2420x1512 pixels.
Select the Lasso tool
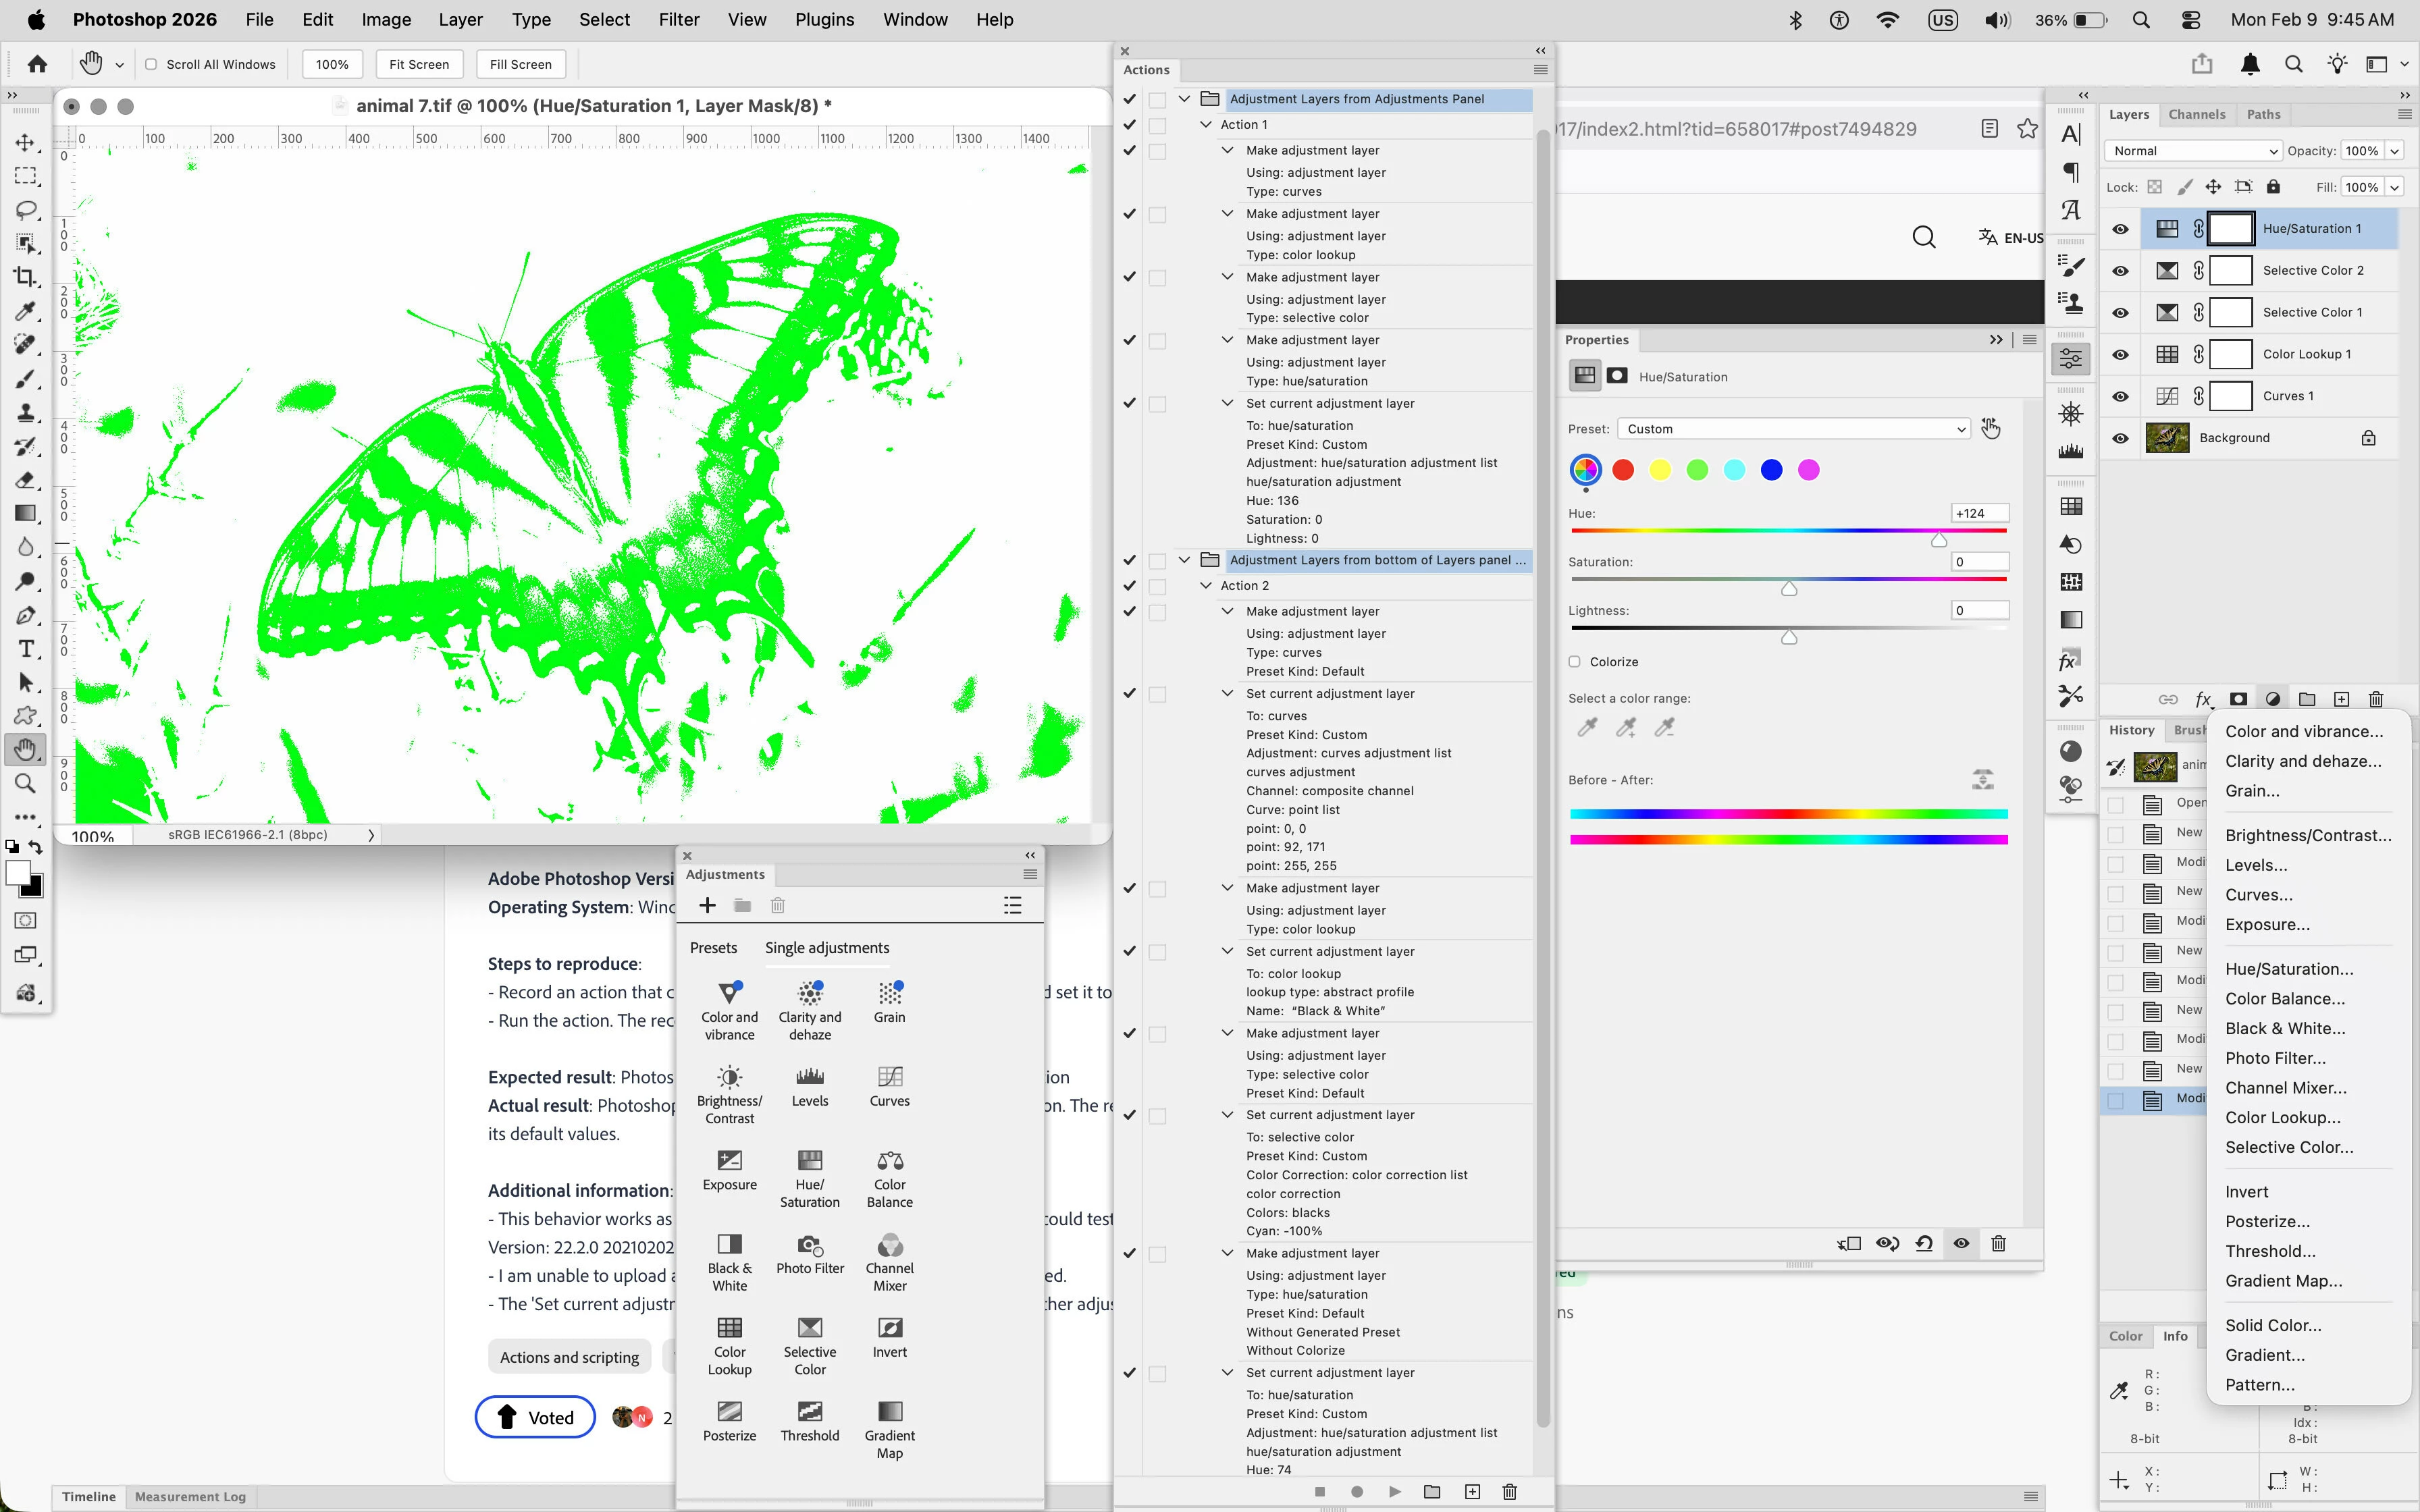(26, 210)
